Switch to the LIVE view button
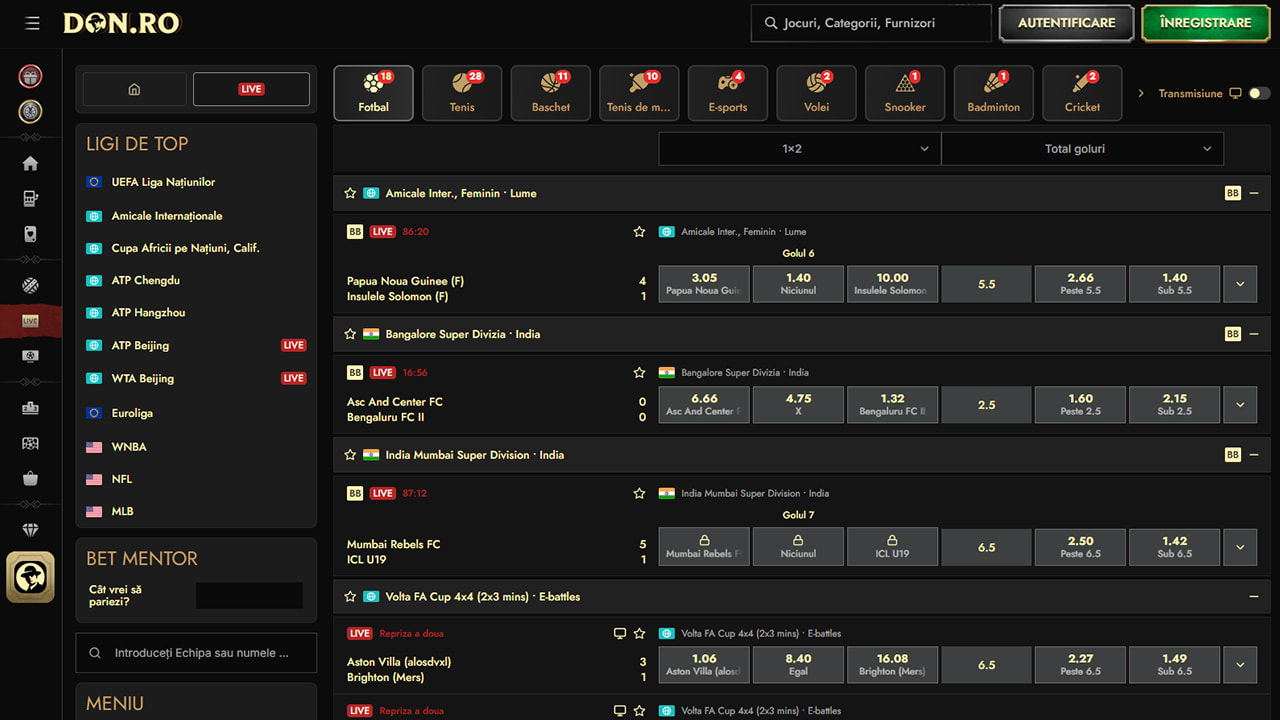 (x=251, y=89)
